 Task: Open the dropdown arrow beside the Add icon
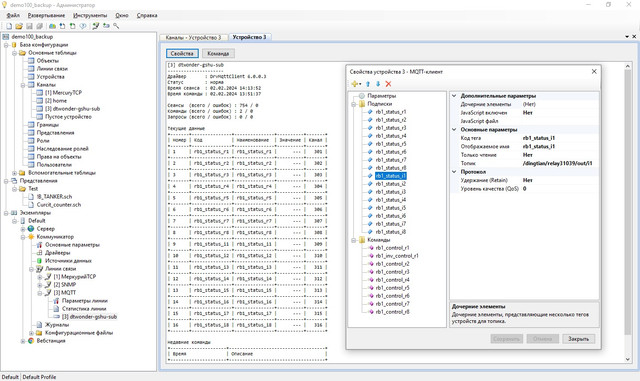360,84
